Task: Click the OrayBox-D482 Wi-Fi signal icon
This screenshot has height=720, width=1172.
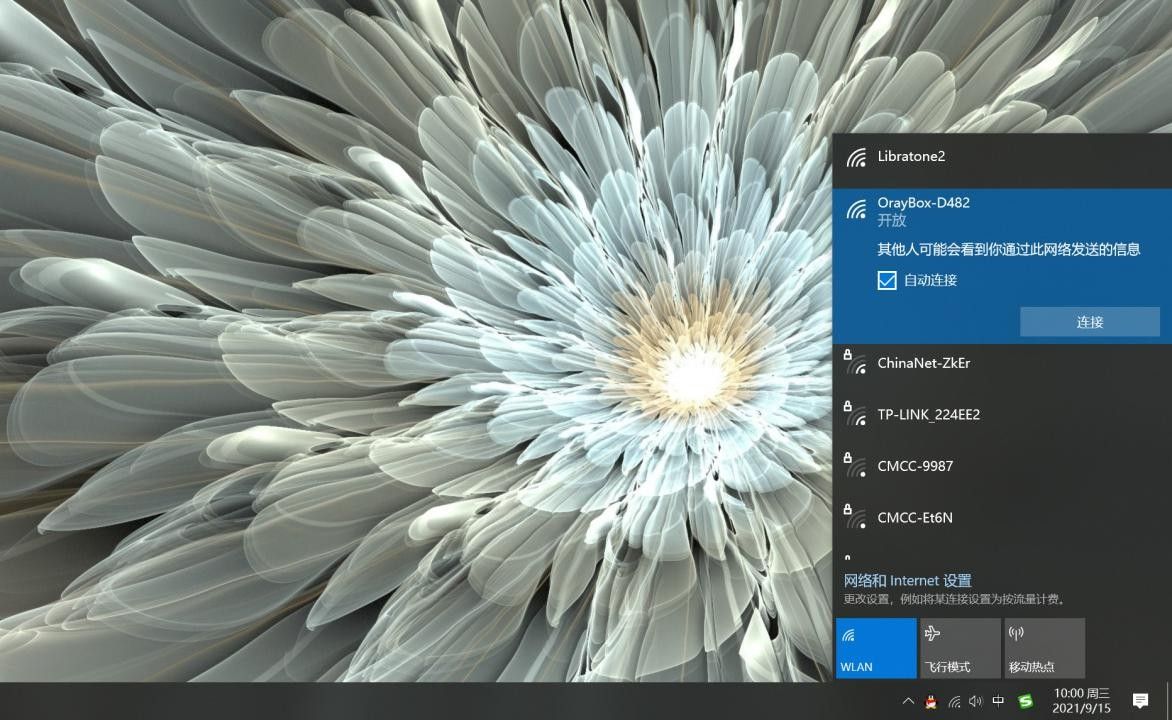Action: pos(857,209)
